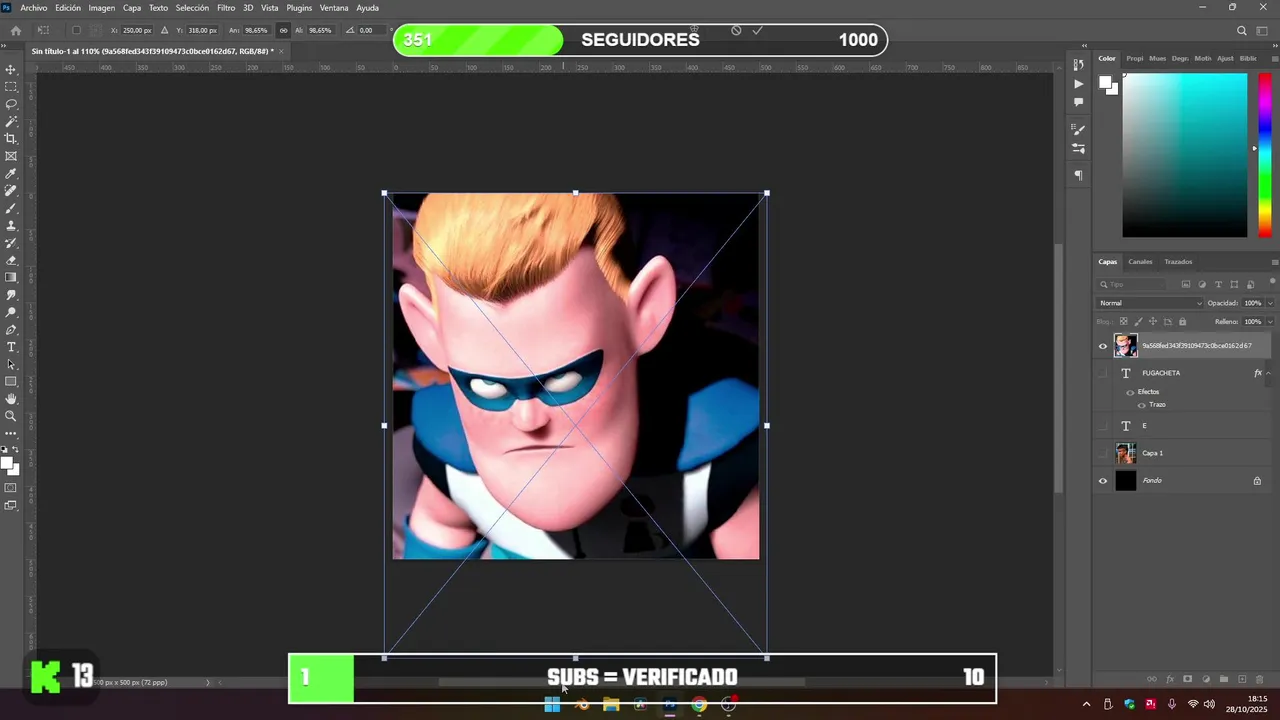Close the Sin título-1 document tab

[x=282, y=51]
